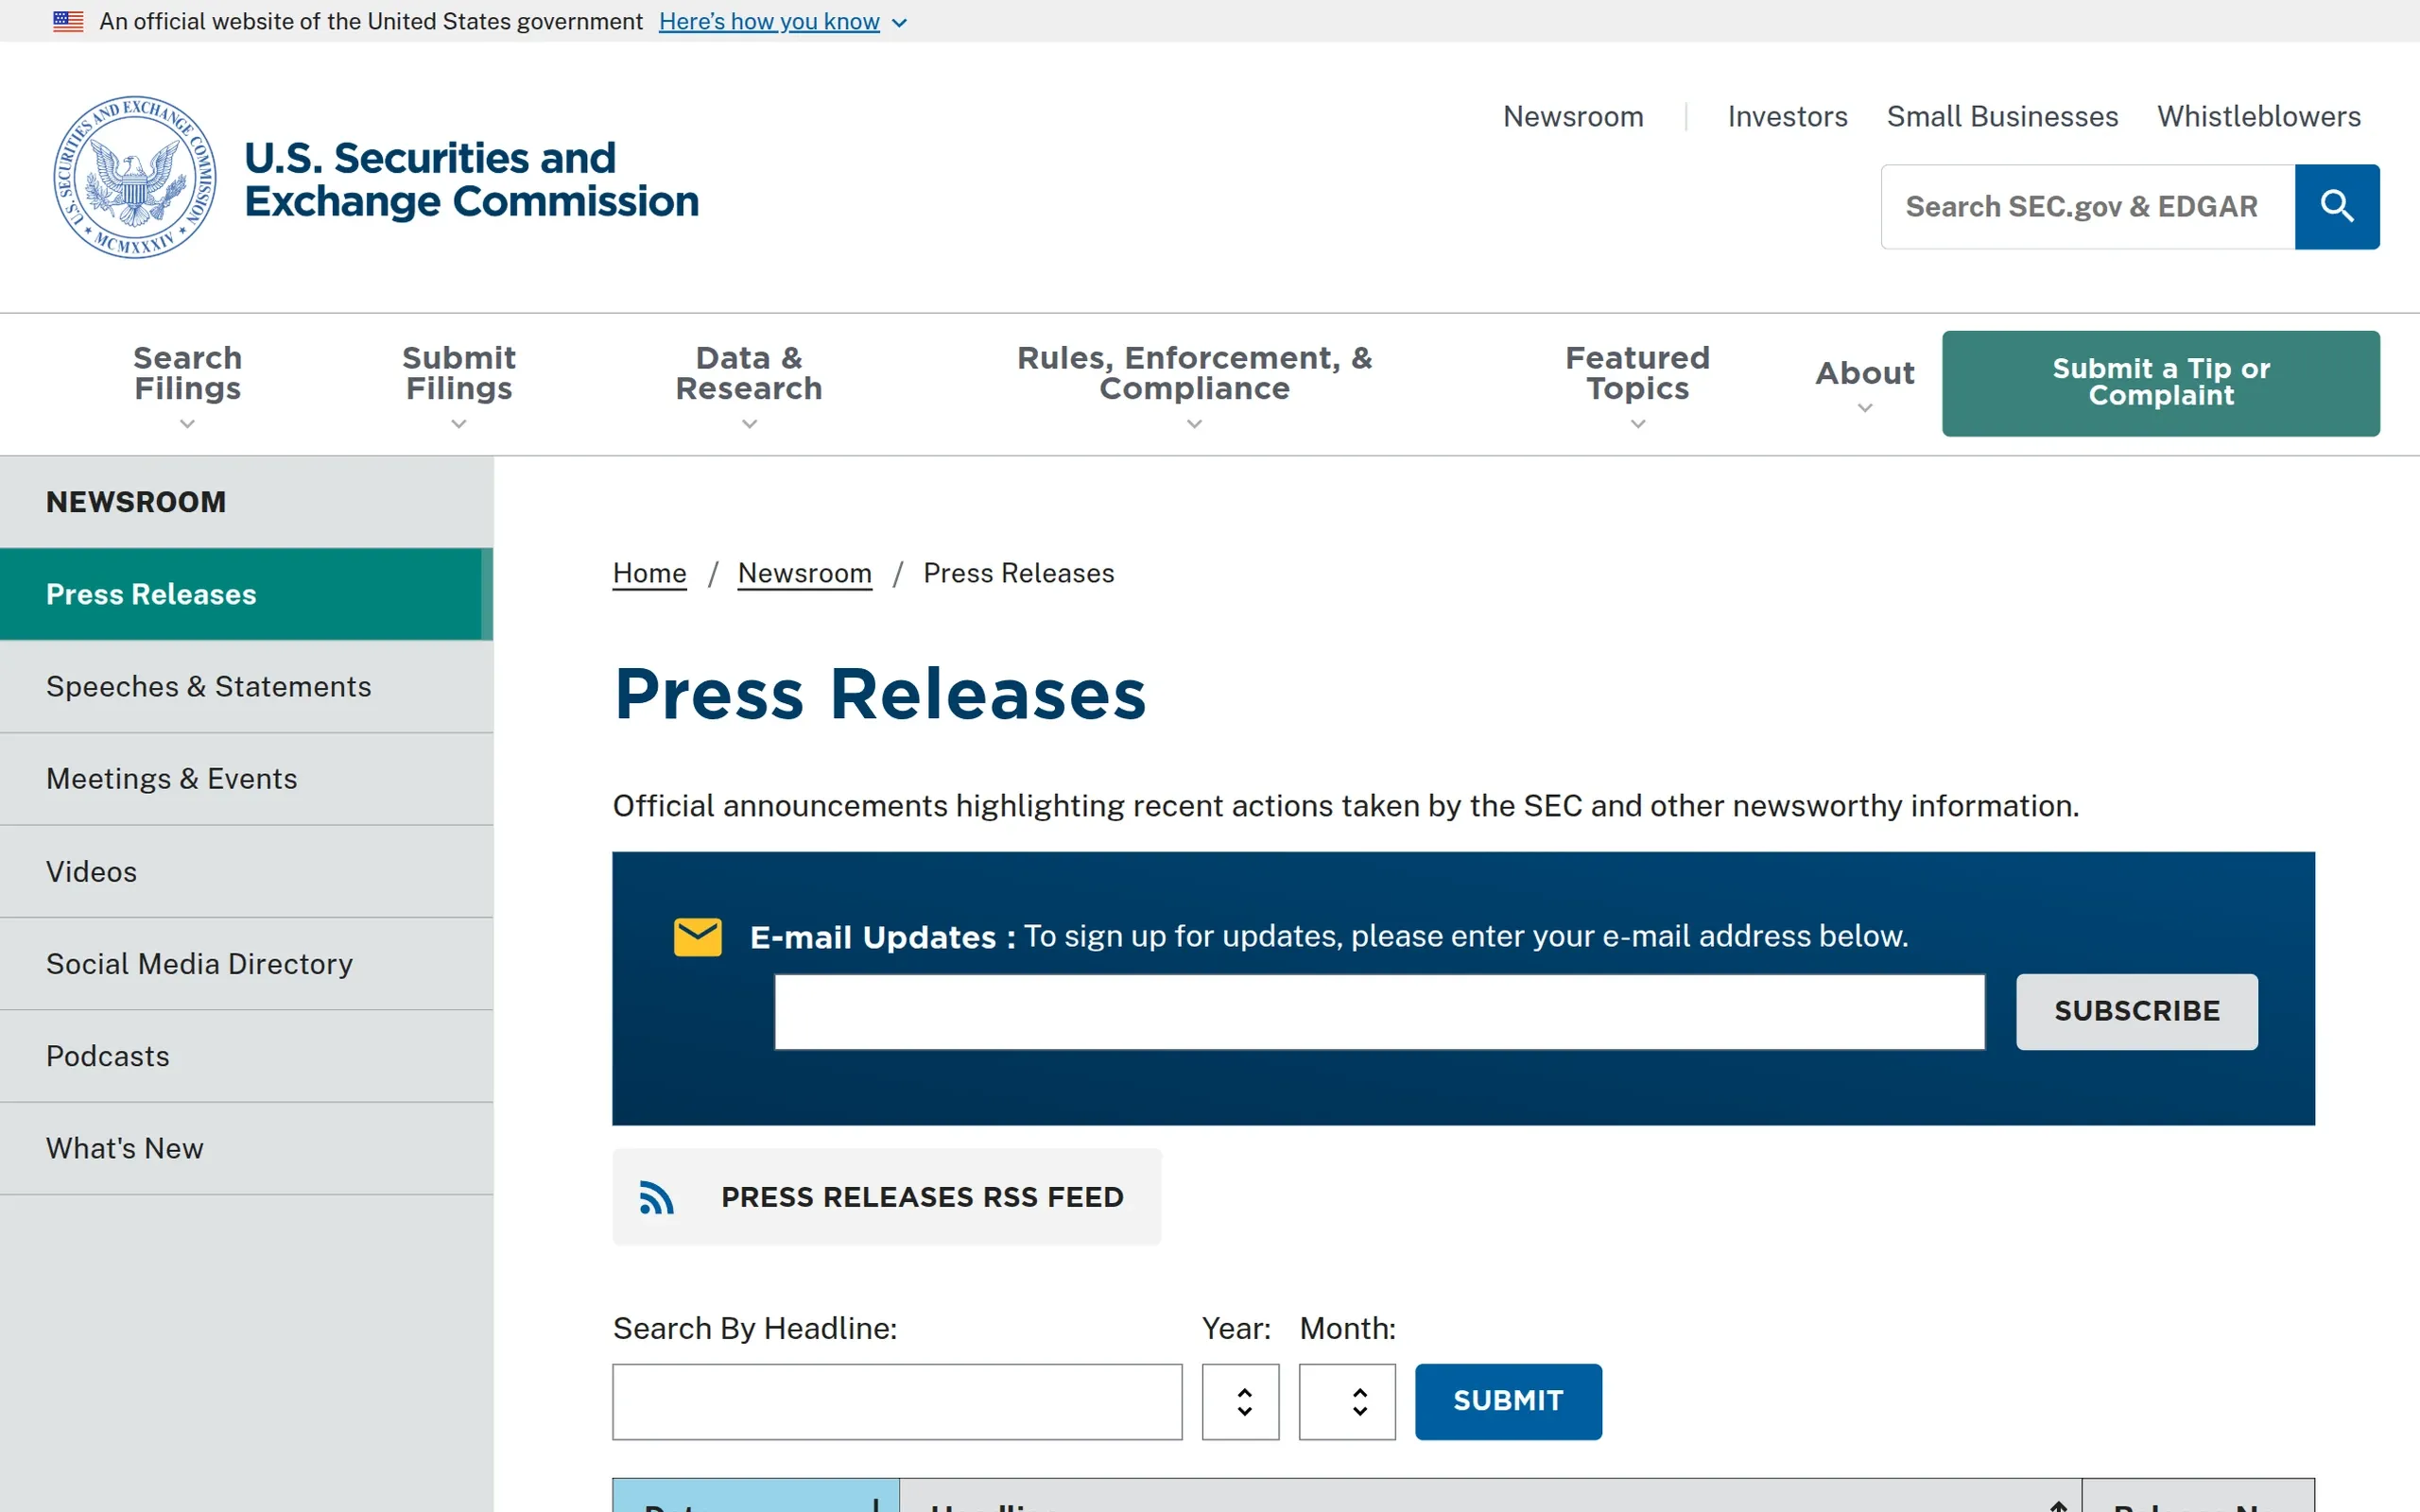Focus the Search By Headline field
Viewport: 2420px width, 1512px height.
897,1401
